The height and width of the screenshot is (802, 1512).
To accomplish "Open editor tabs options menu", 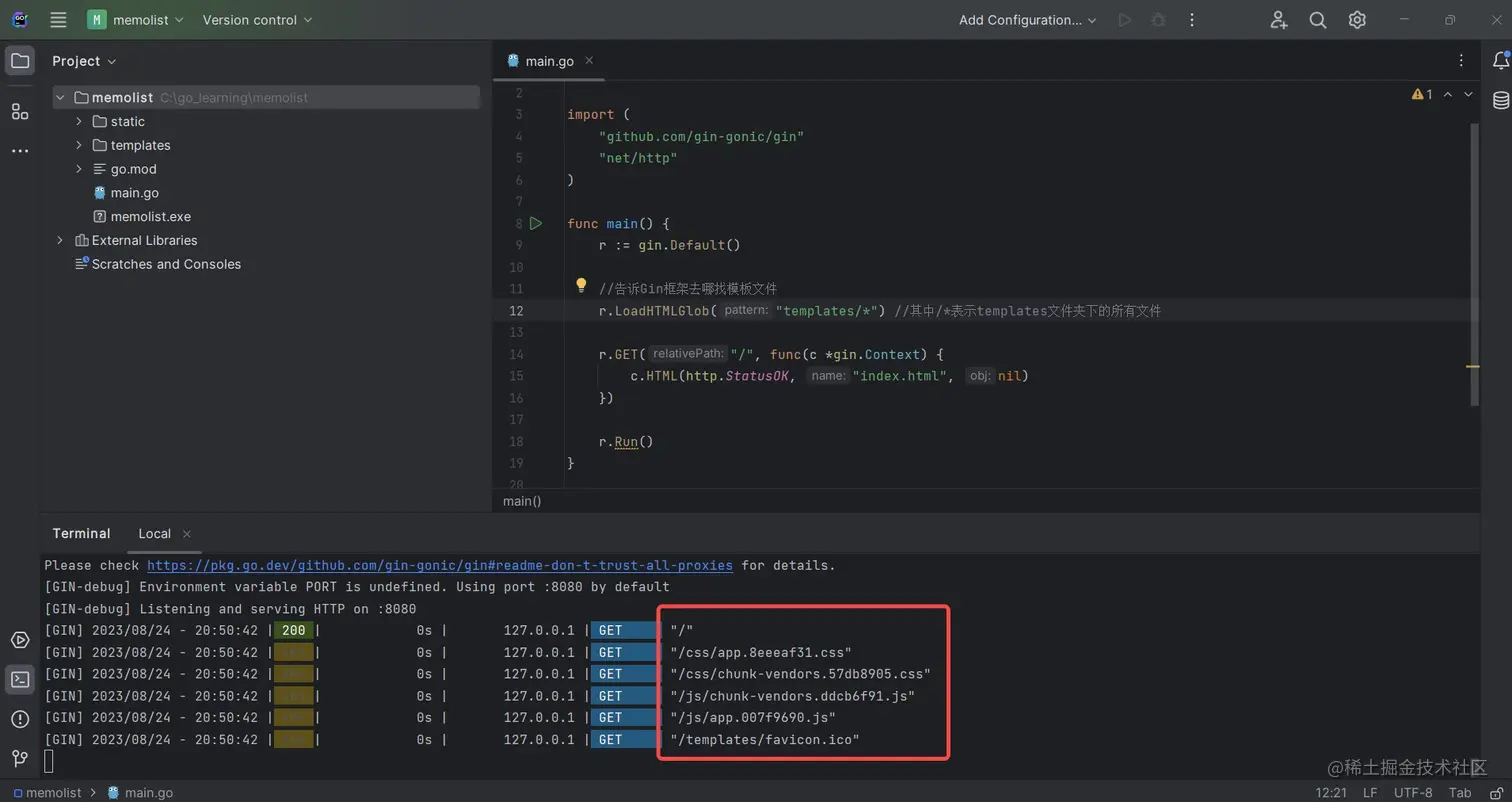I will click(x=1462, y=61).
